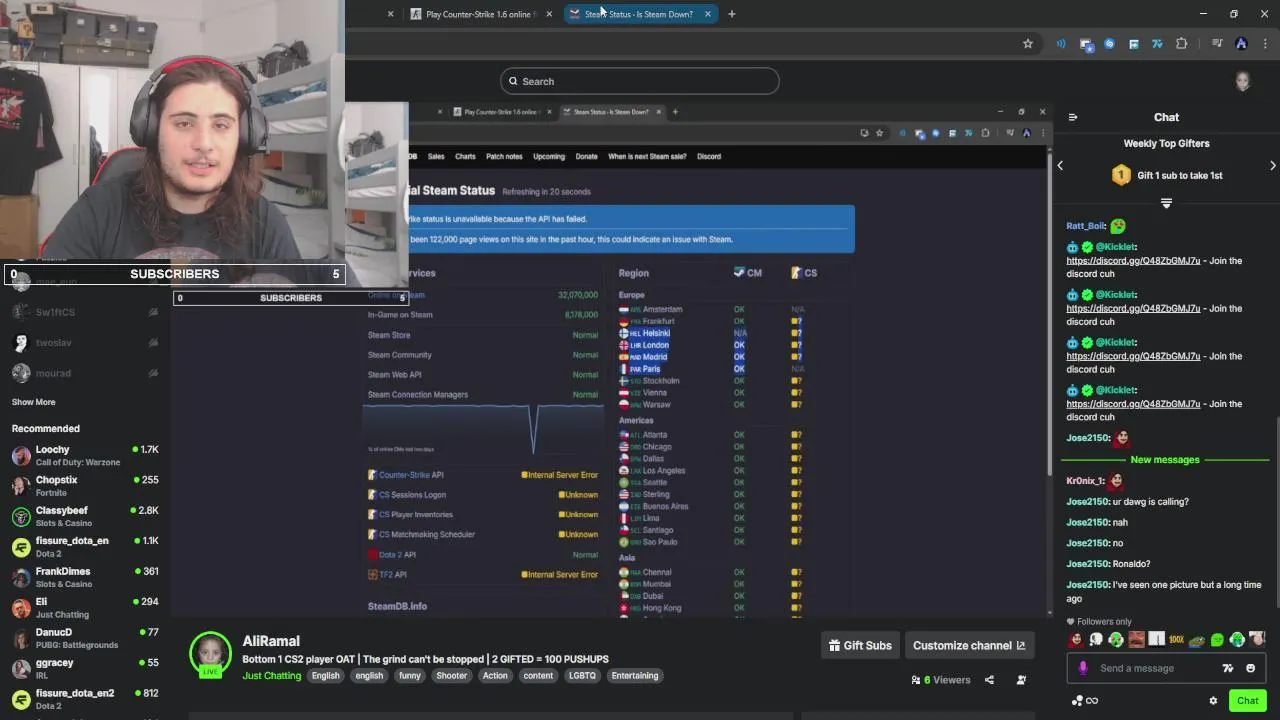The width and height of the screenshot is (1280, 720).
Task: Expand the Weekly Top Gifters panel handle
Action: tap(1166, 203)
